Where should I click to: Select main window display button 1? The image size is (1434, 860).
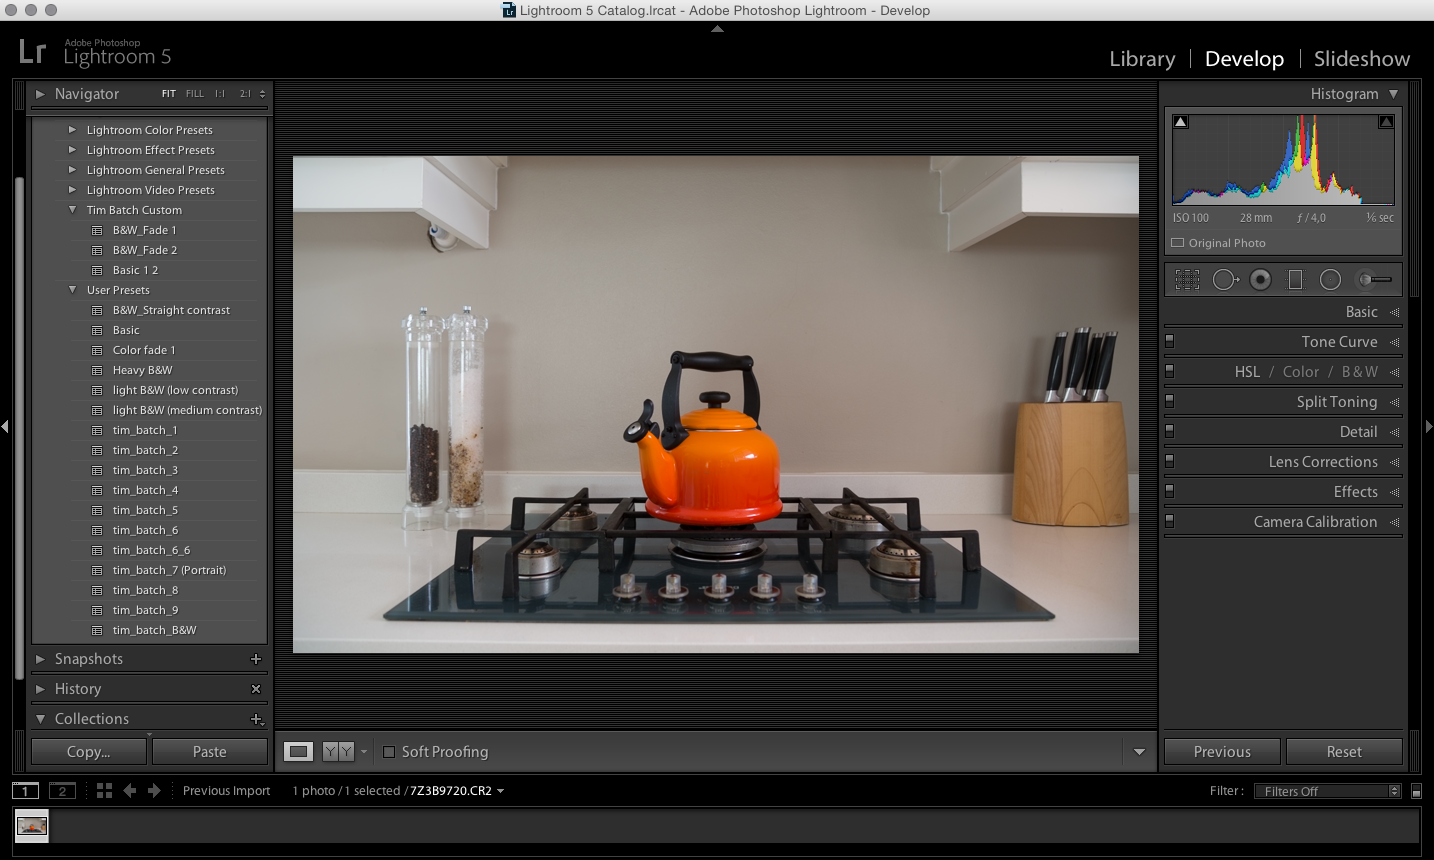(25, 791)
